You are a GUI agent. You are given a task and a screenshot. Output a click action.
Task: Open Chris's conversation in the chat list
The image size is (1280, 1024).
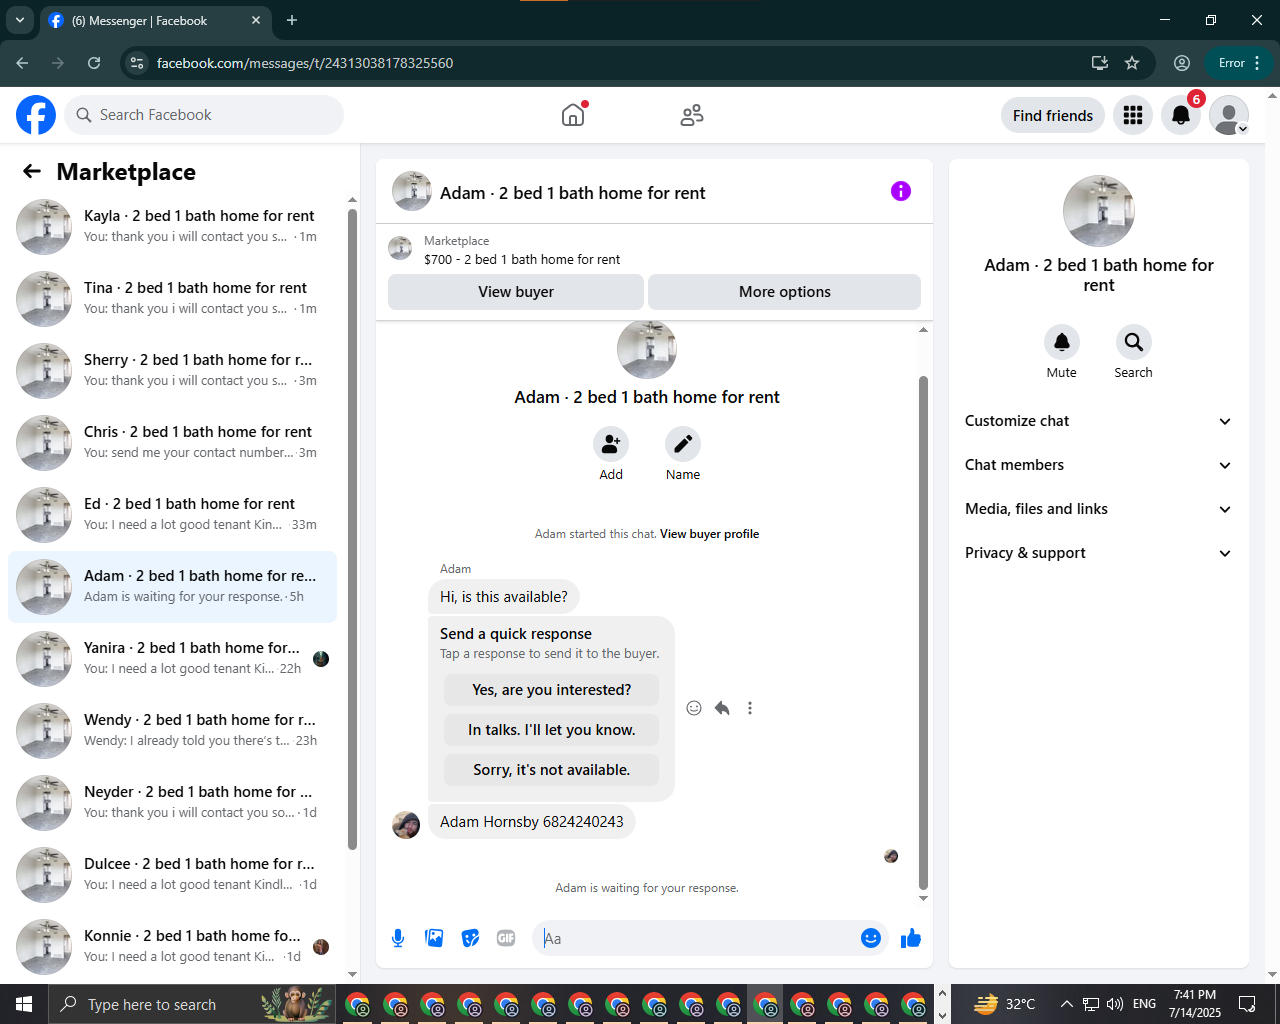[x=172, y=442]
